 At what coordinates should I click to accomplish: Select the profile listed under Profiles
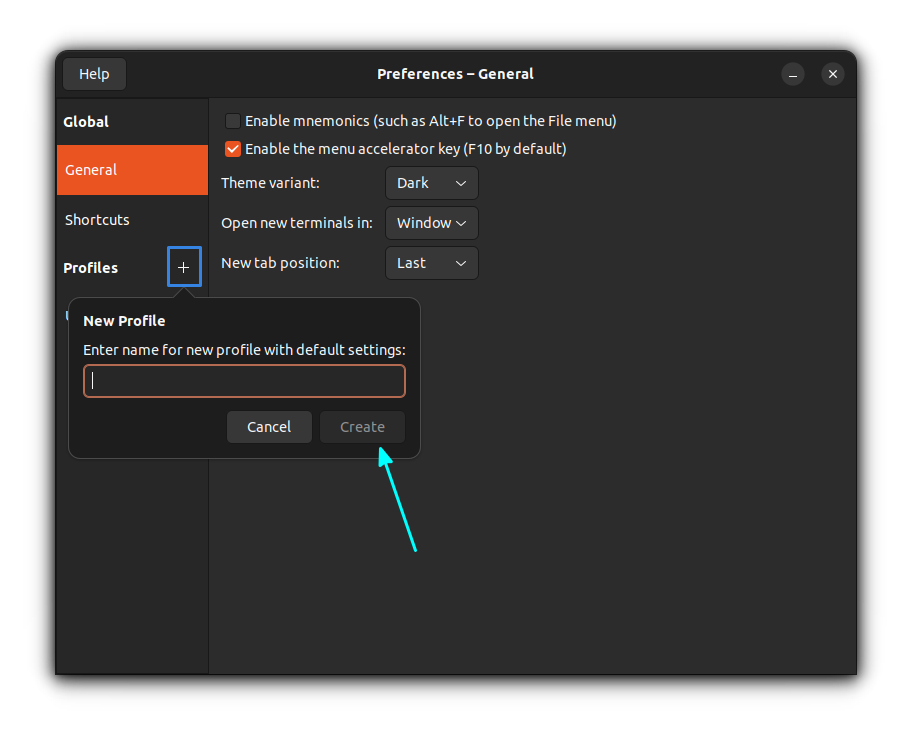click(68, 316)
